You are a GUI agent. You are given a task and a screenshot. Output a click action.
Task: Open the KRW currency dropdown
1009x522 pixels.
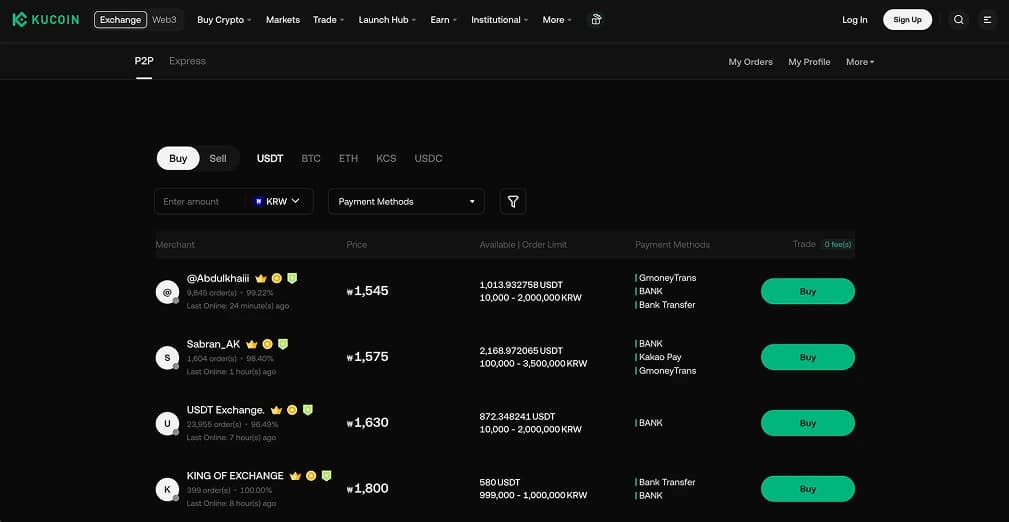[x=277, y=201]
